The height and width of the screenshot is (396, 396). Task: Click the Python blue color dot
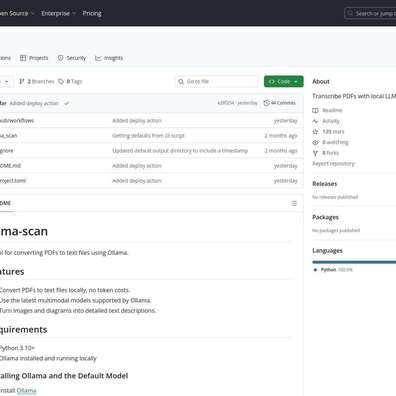315,270
